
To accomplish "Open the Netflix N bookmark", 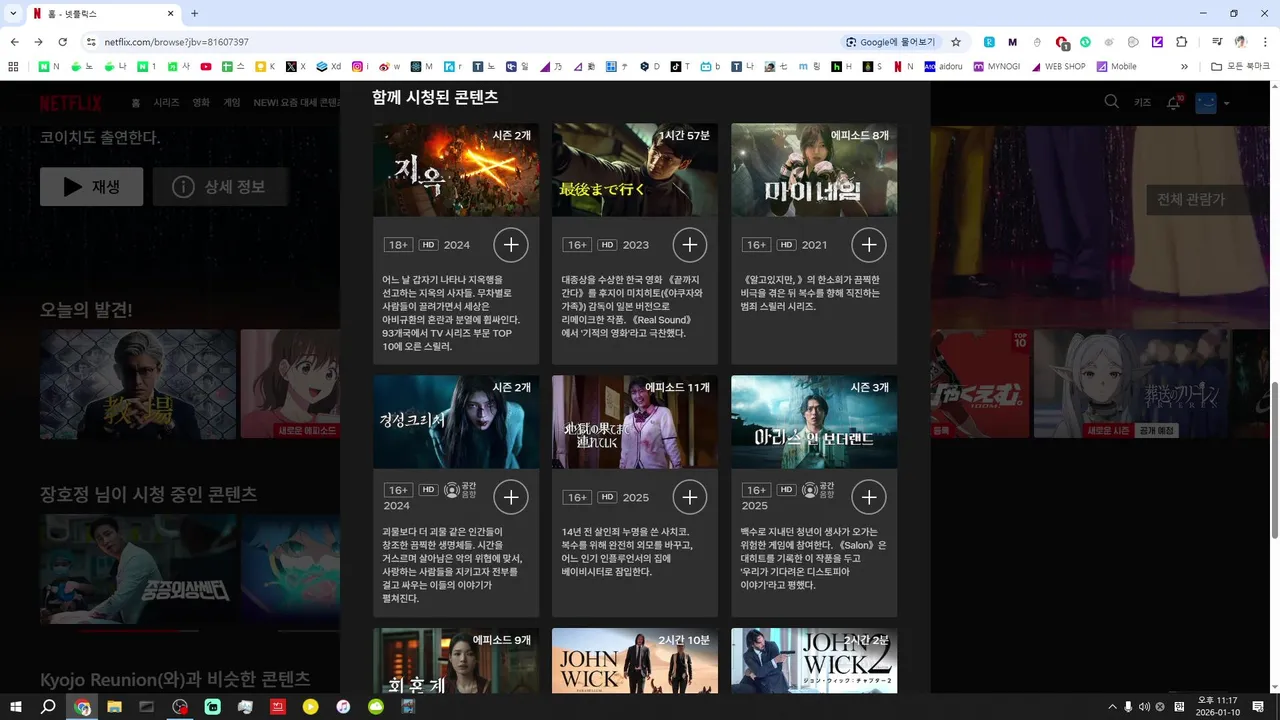I will [x=903, y=67].
